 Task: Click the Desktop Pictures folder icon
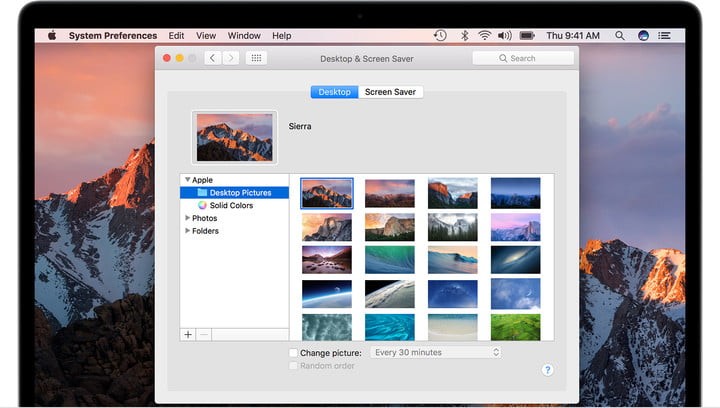[x=202, y=192]
